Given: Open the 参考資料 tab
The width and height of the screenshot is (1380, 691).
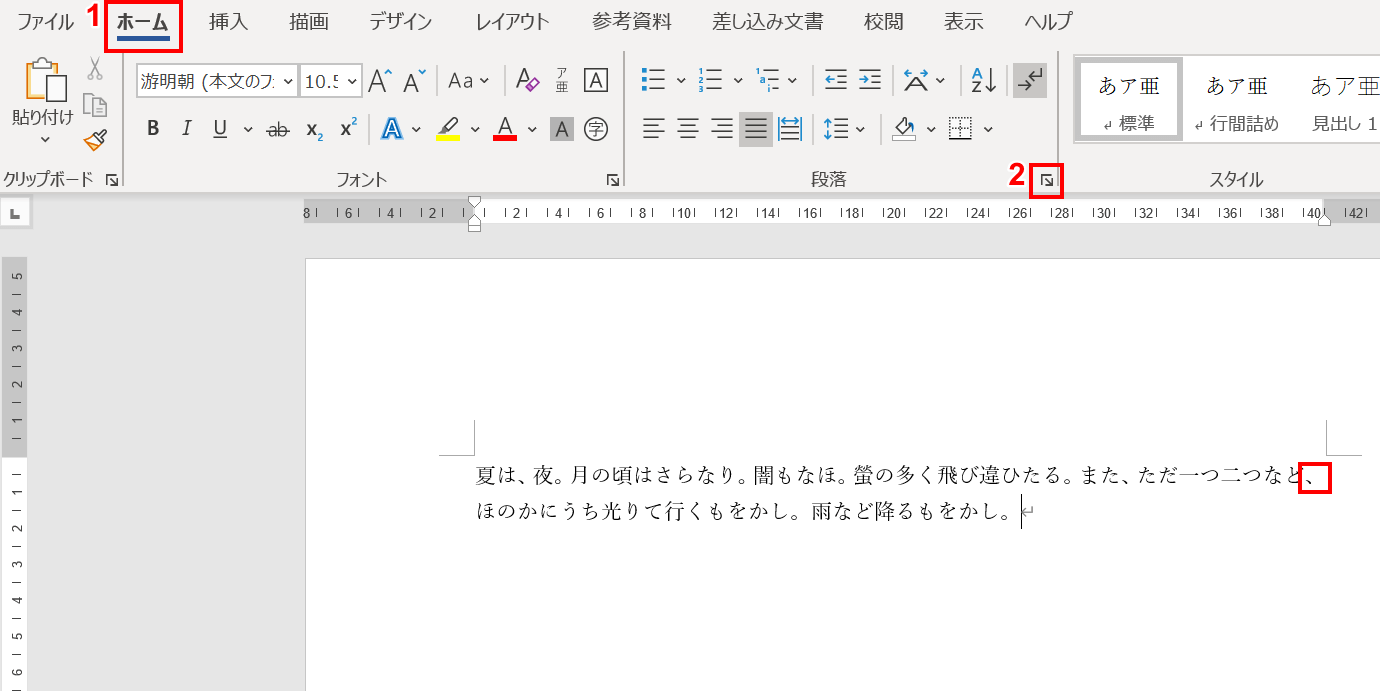Looking at the screenshot, I should click(x=631, y=22).
